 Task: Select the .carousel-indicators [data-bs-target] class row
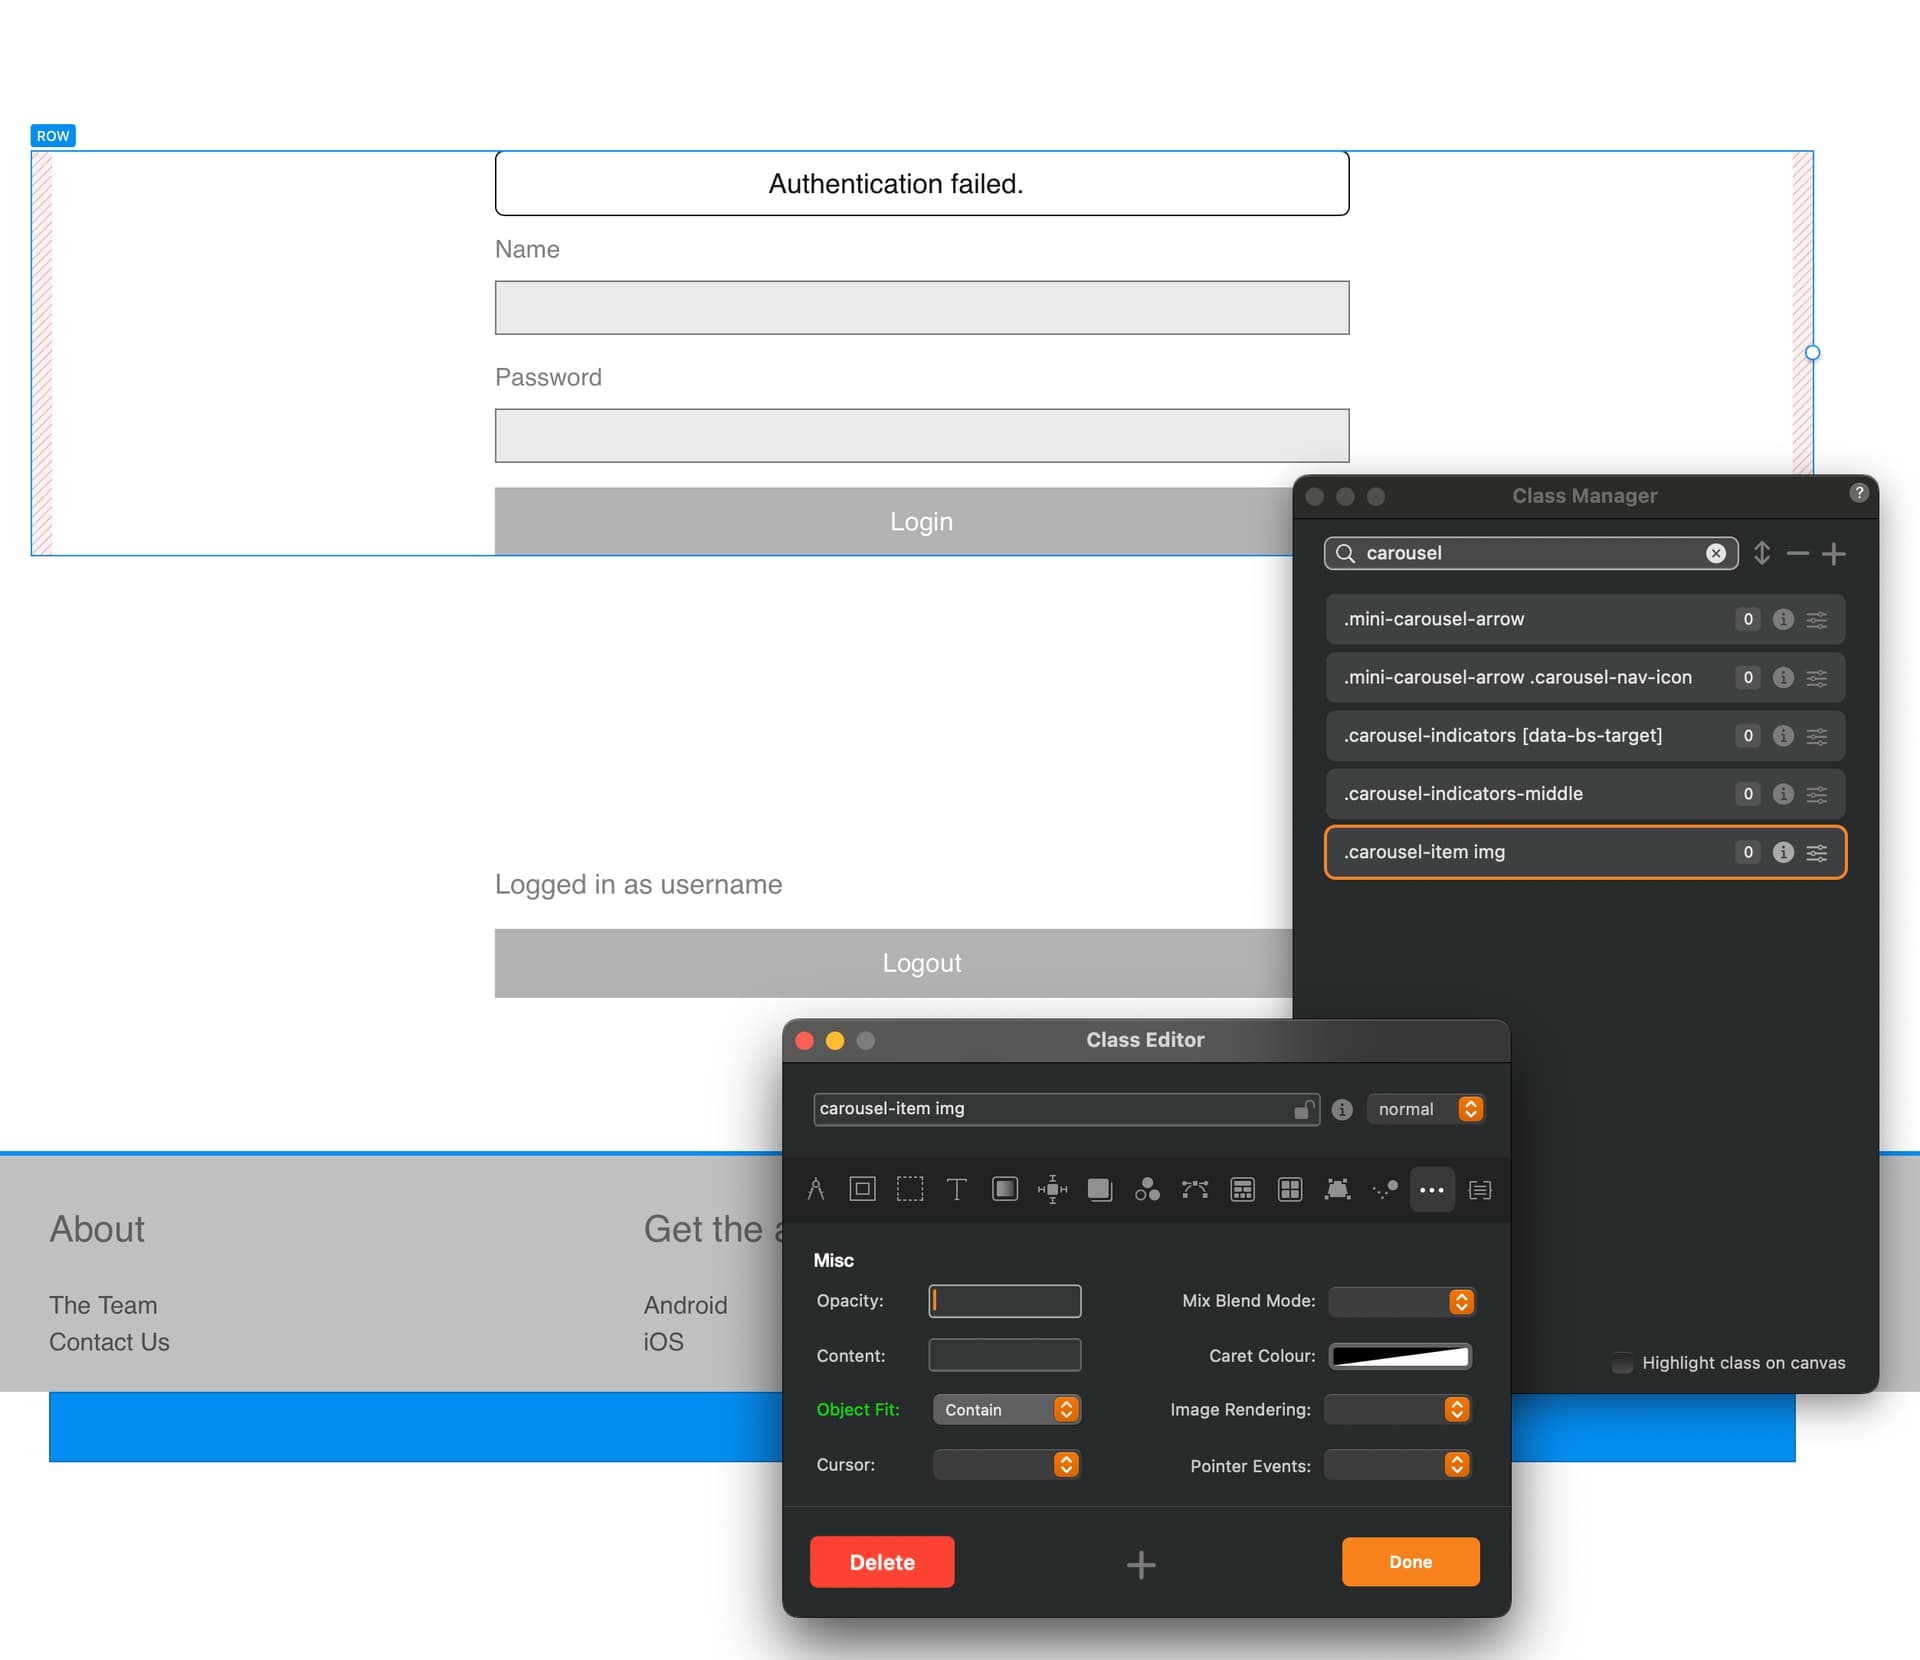click(1530, 736)
